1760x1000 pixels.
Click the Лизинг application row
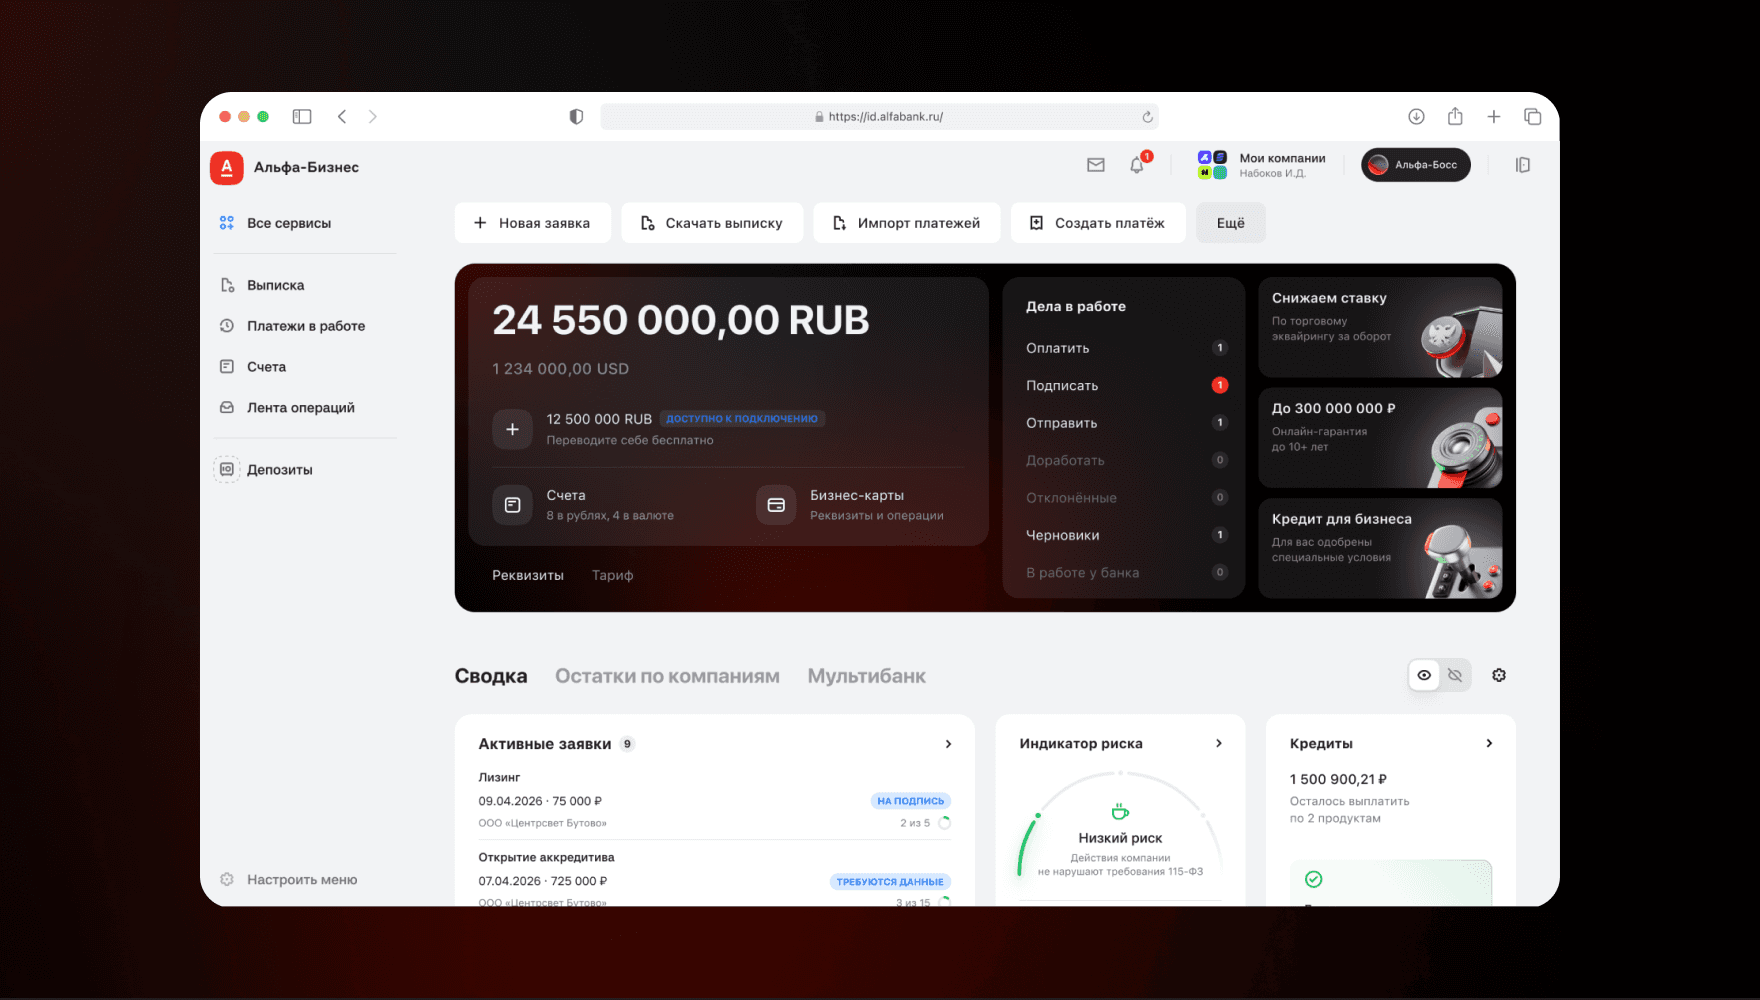click(x=714, y=800)
